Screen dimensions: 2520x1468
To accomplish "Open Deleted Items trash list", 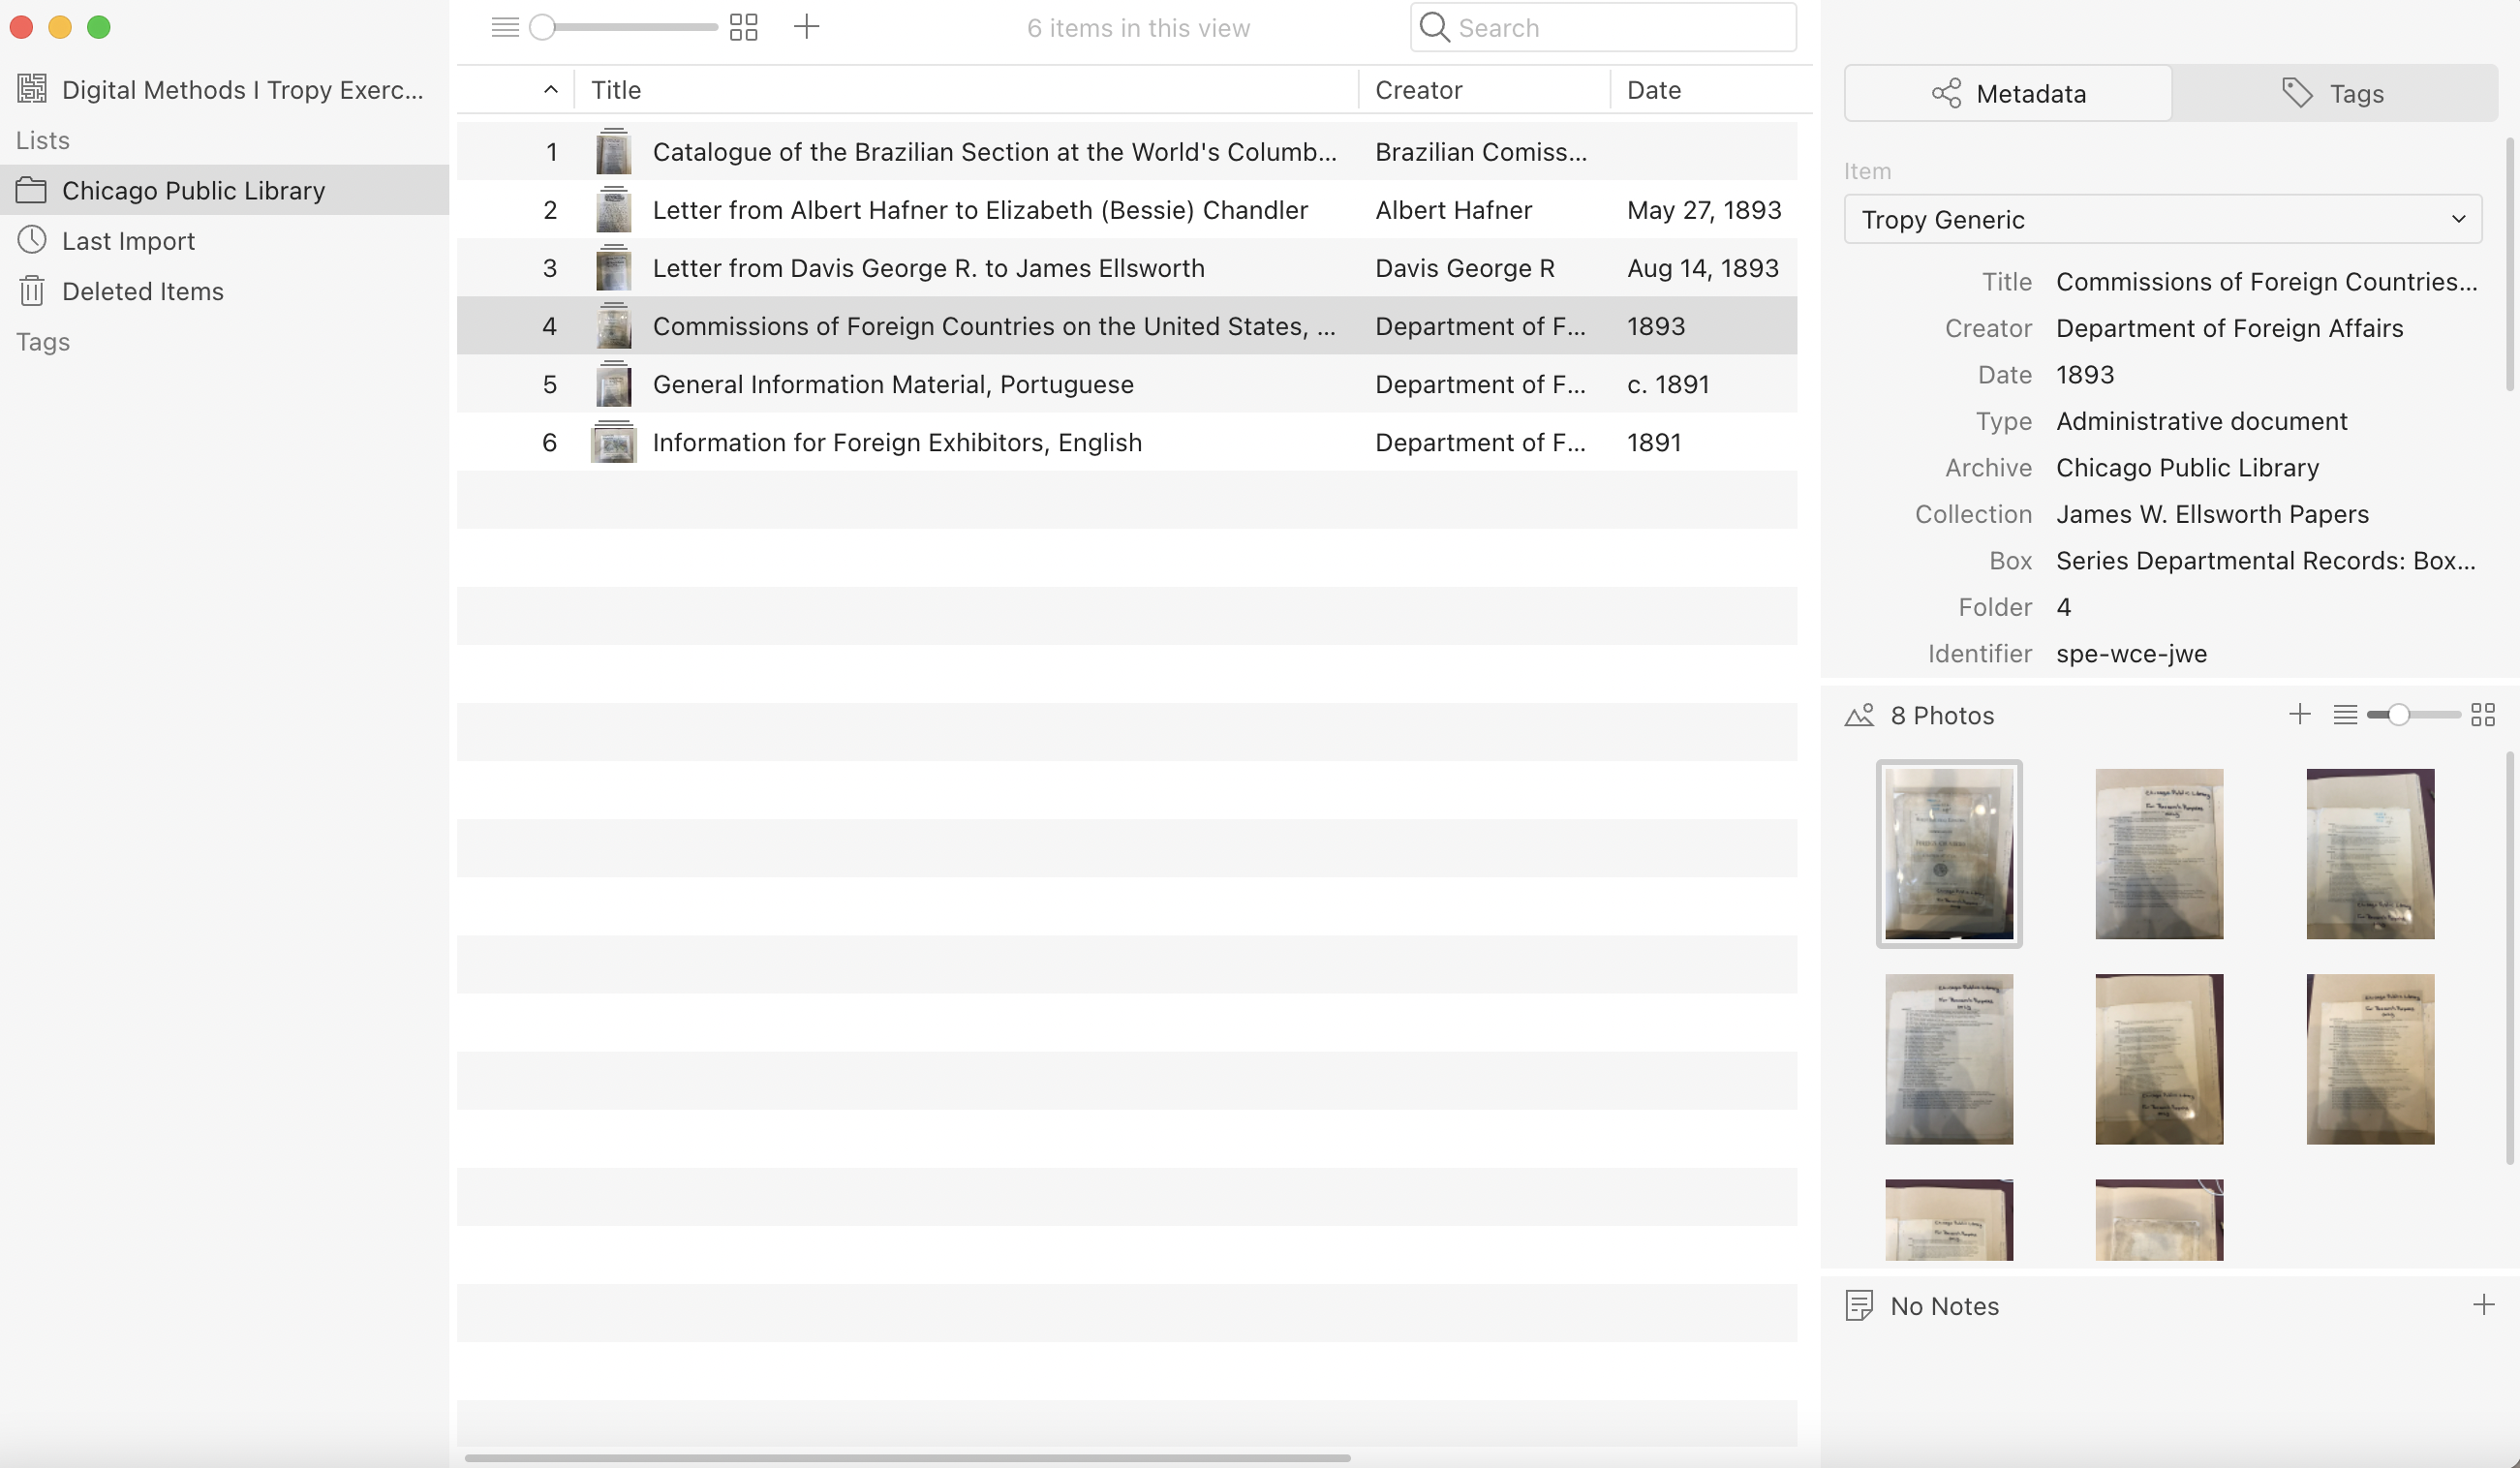I will click(x=142, y=291).
